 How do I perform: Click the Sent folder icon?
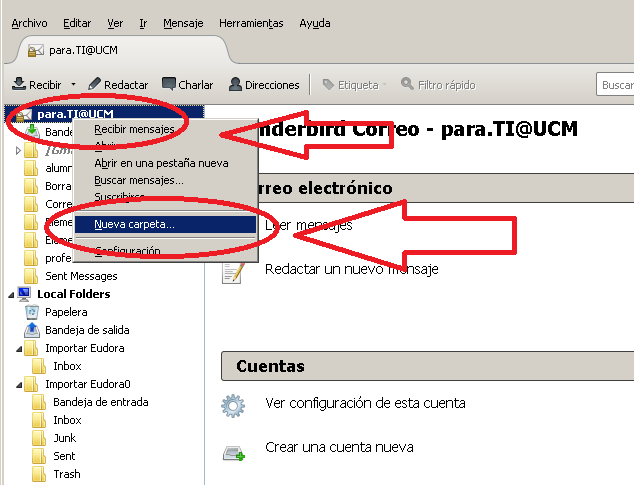pos(39,456)
